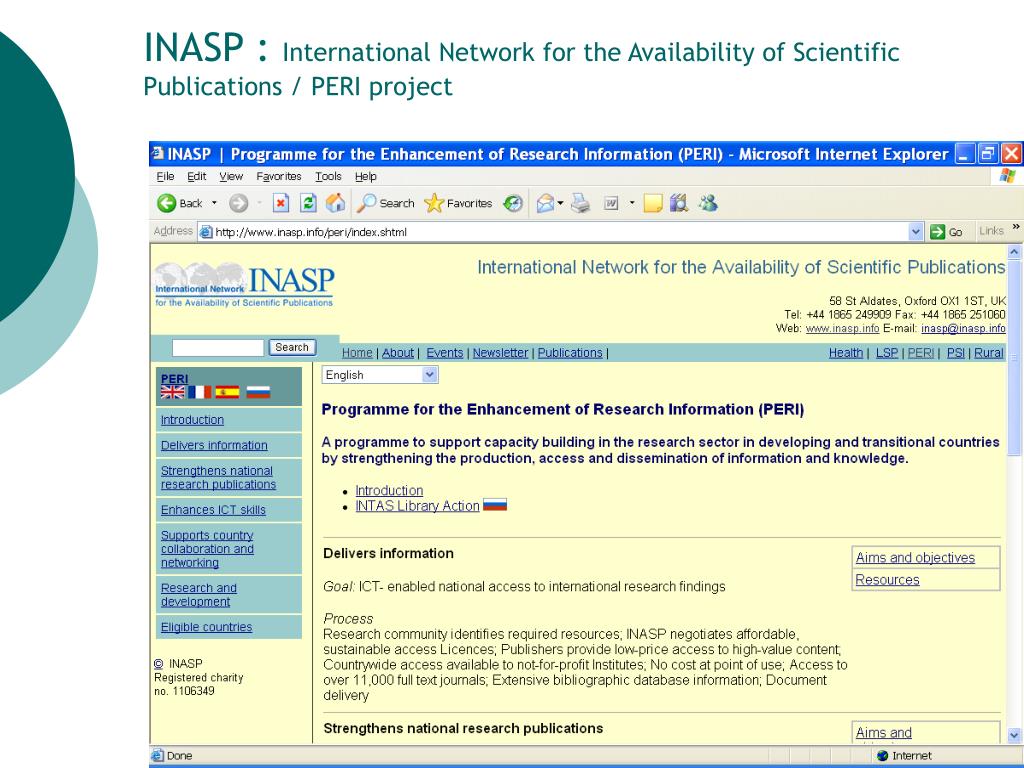
Task: Click the first Aims and objectives link
Action: coord(915,558)
